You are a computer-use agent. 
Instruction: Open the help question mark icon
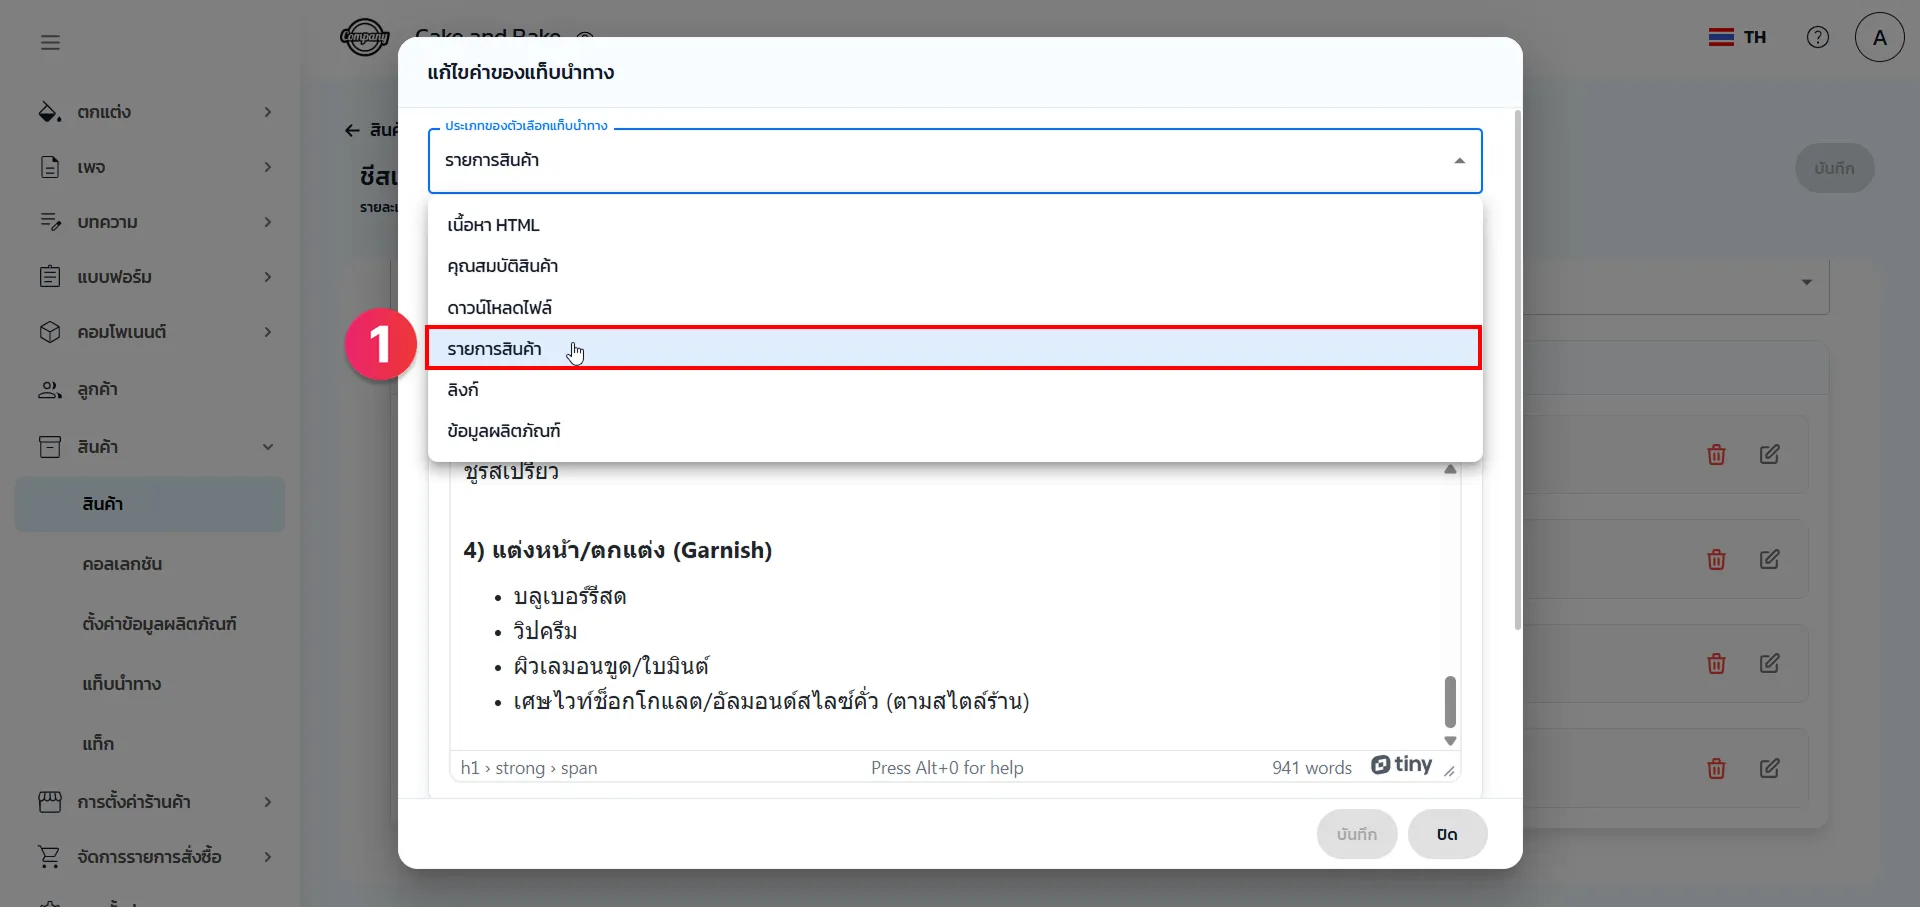(1817, 37)
